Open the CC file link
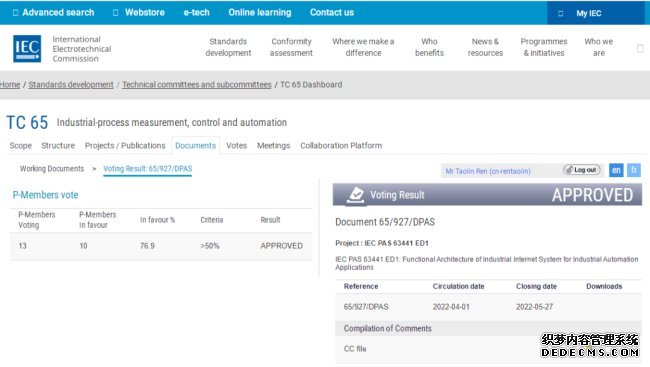The image size is (650, 367). click(355, 349)
